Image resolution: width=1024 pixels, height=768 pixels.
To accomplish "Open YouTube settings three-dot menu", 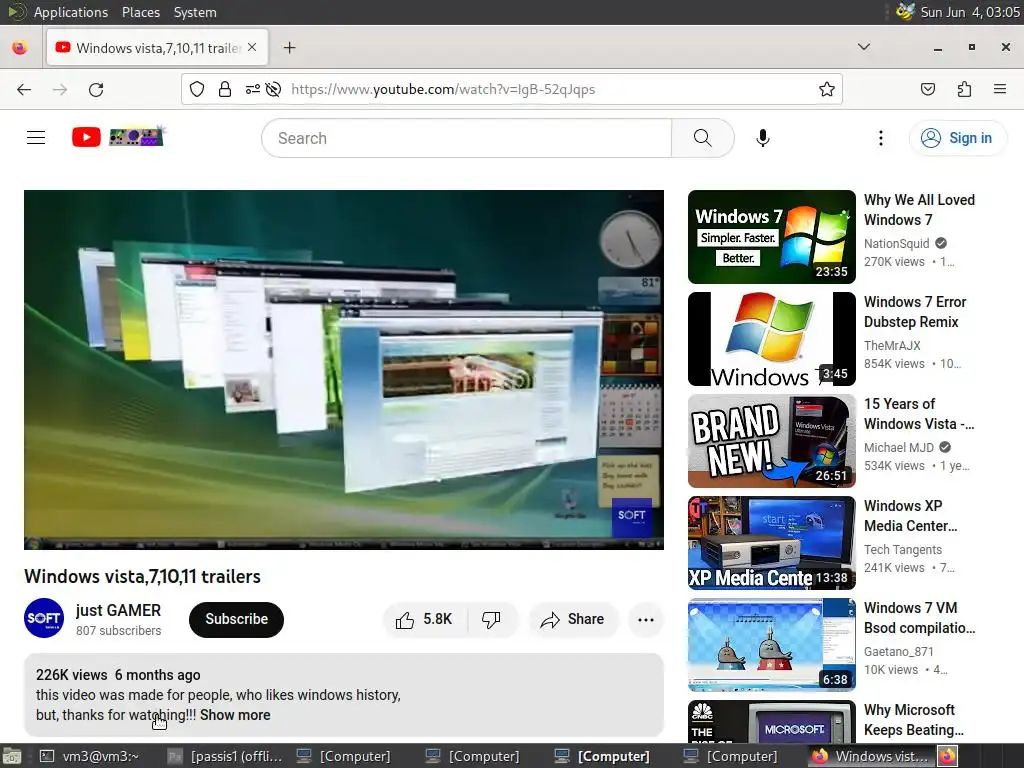I will [x=880, y=138].
